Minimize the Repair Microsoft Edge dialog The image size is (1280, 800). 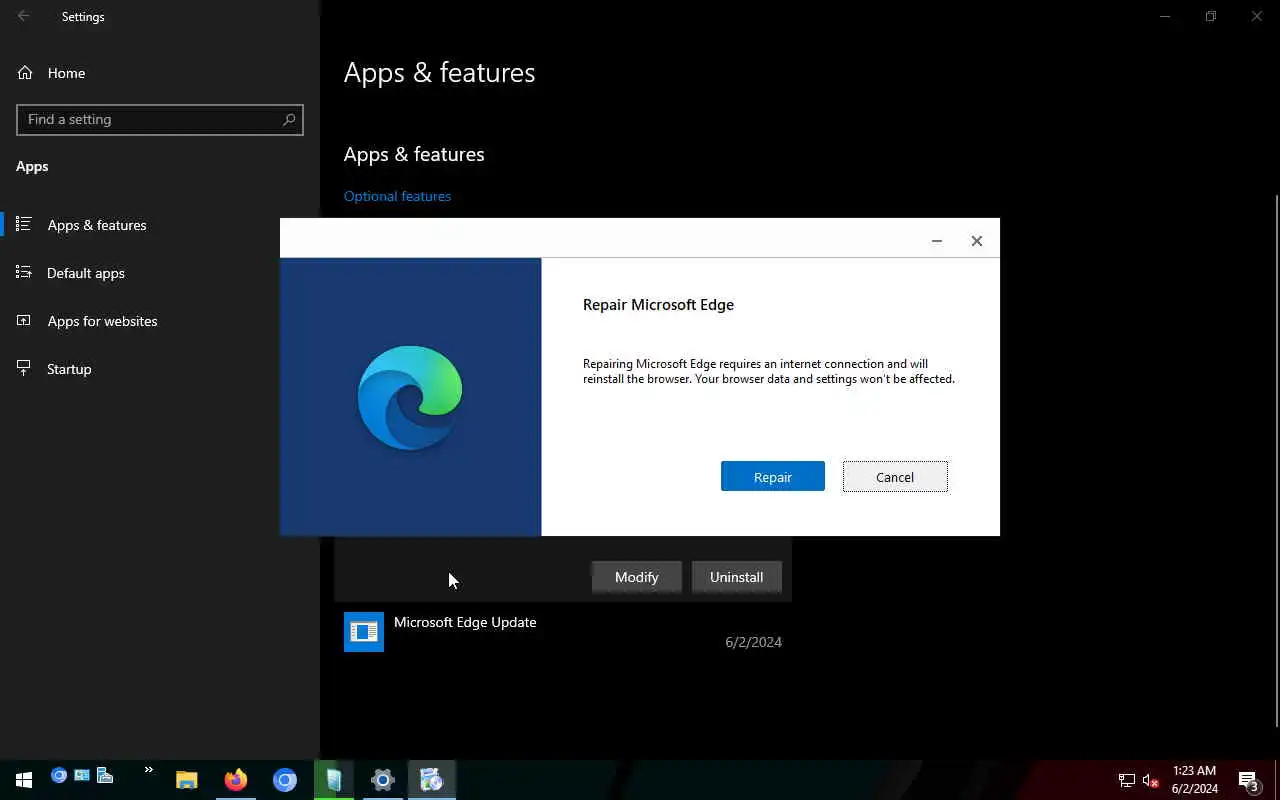936,240
